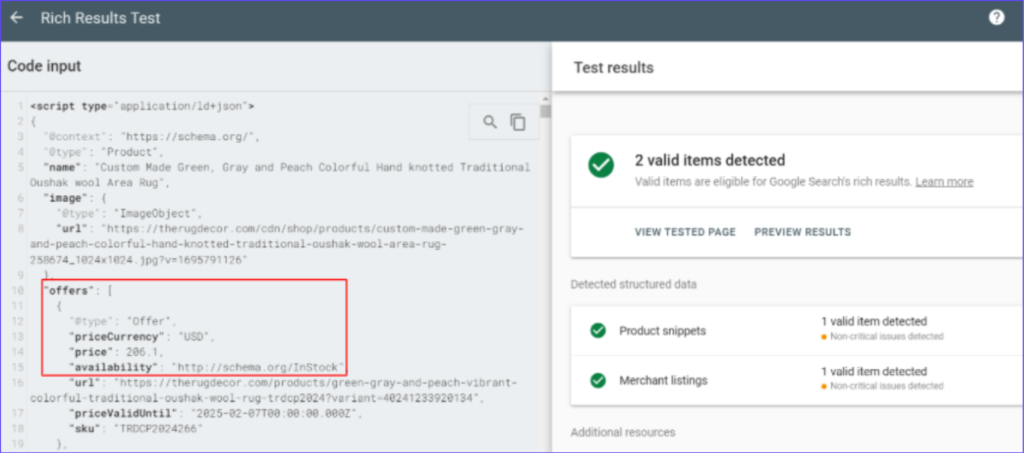Click the back arrow beside Rich Results Test
Image resolution: width=1024 pixels, height=453 pixels.
click(x=16, y=18)
